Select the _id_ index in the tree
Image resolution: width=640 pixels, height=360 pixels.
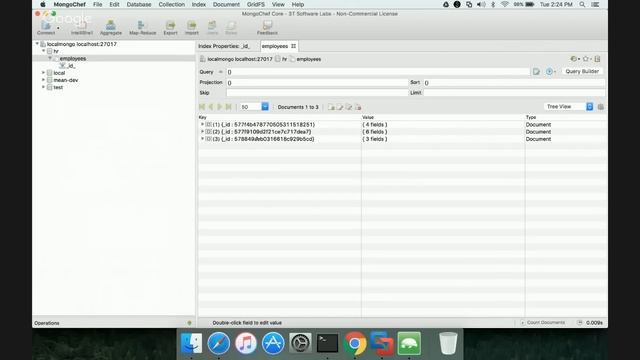(x=71, y=66)
